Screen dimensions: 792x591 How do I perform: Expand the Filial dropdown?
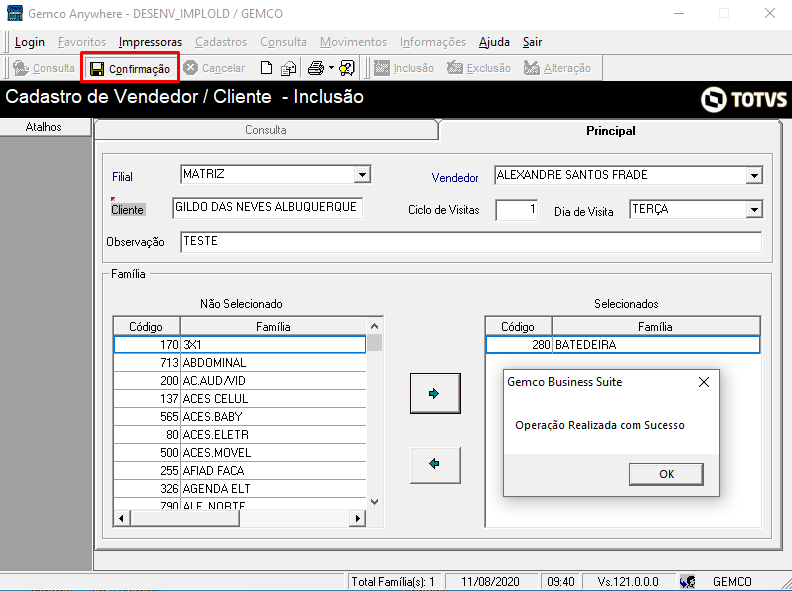coord(362,175)
